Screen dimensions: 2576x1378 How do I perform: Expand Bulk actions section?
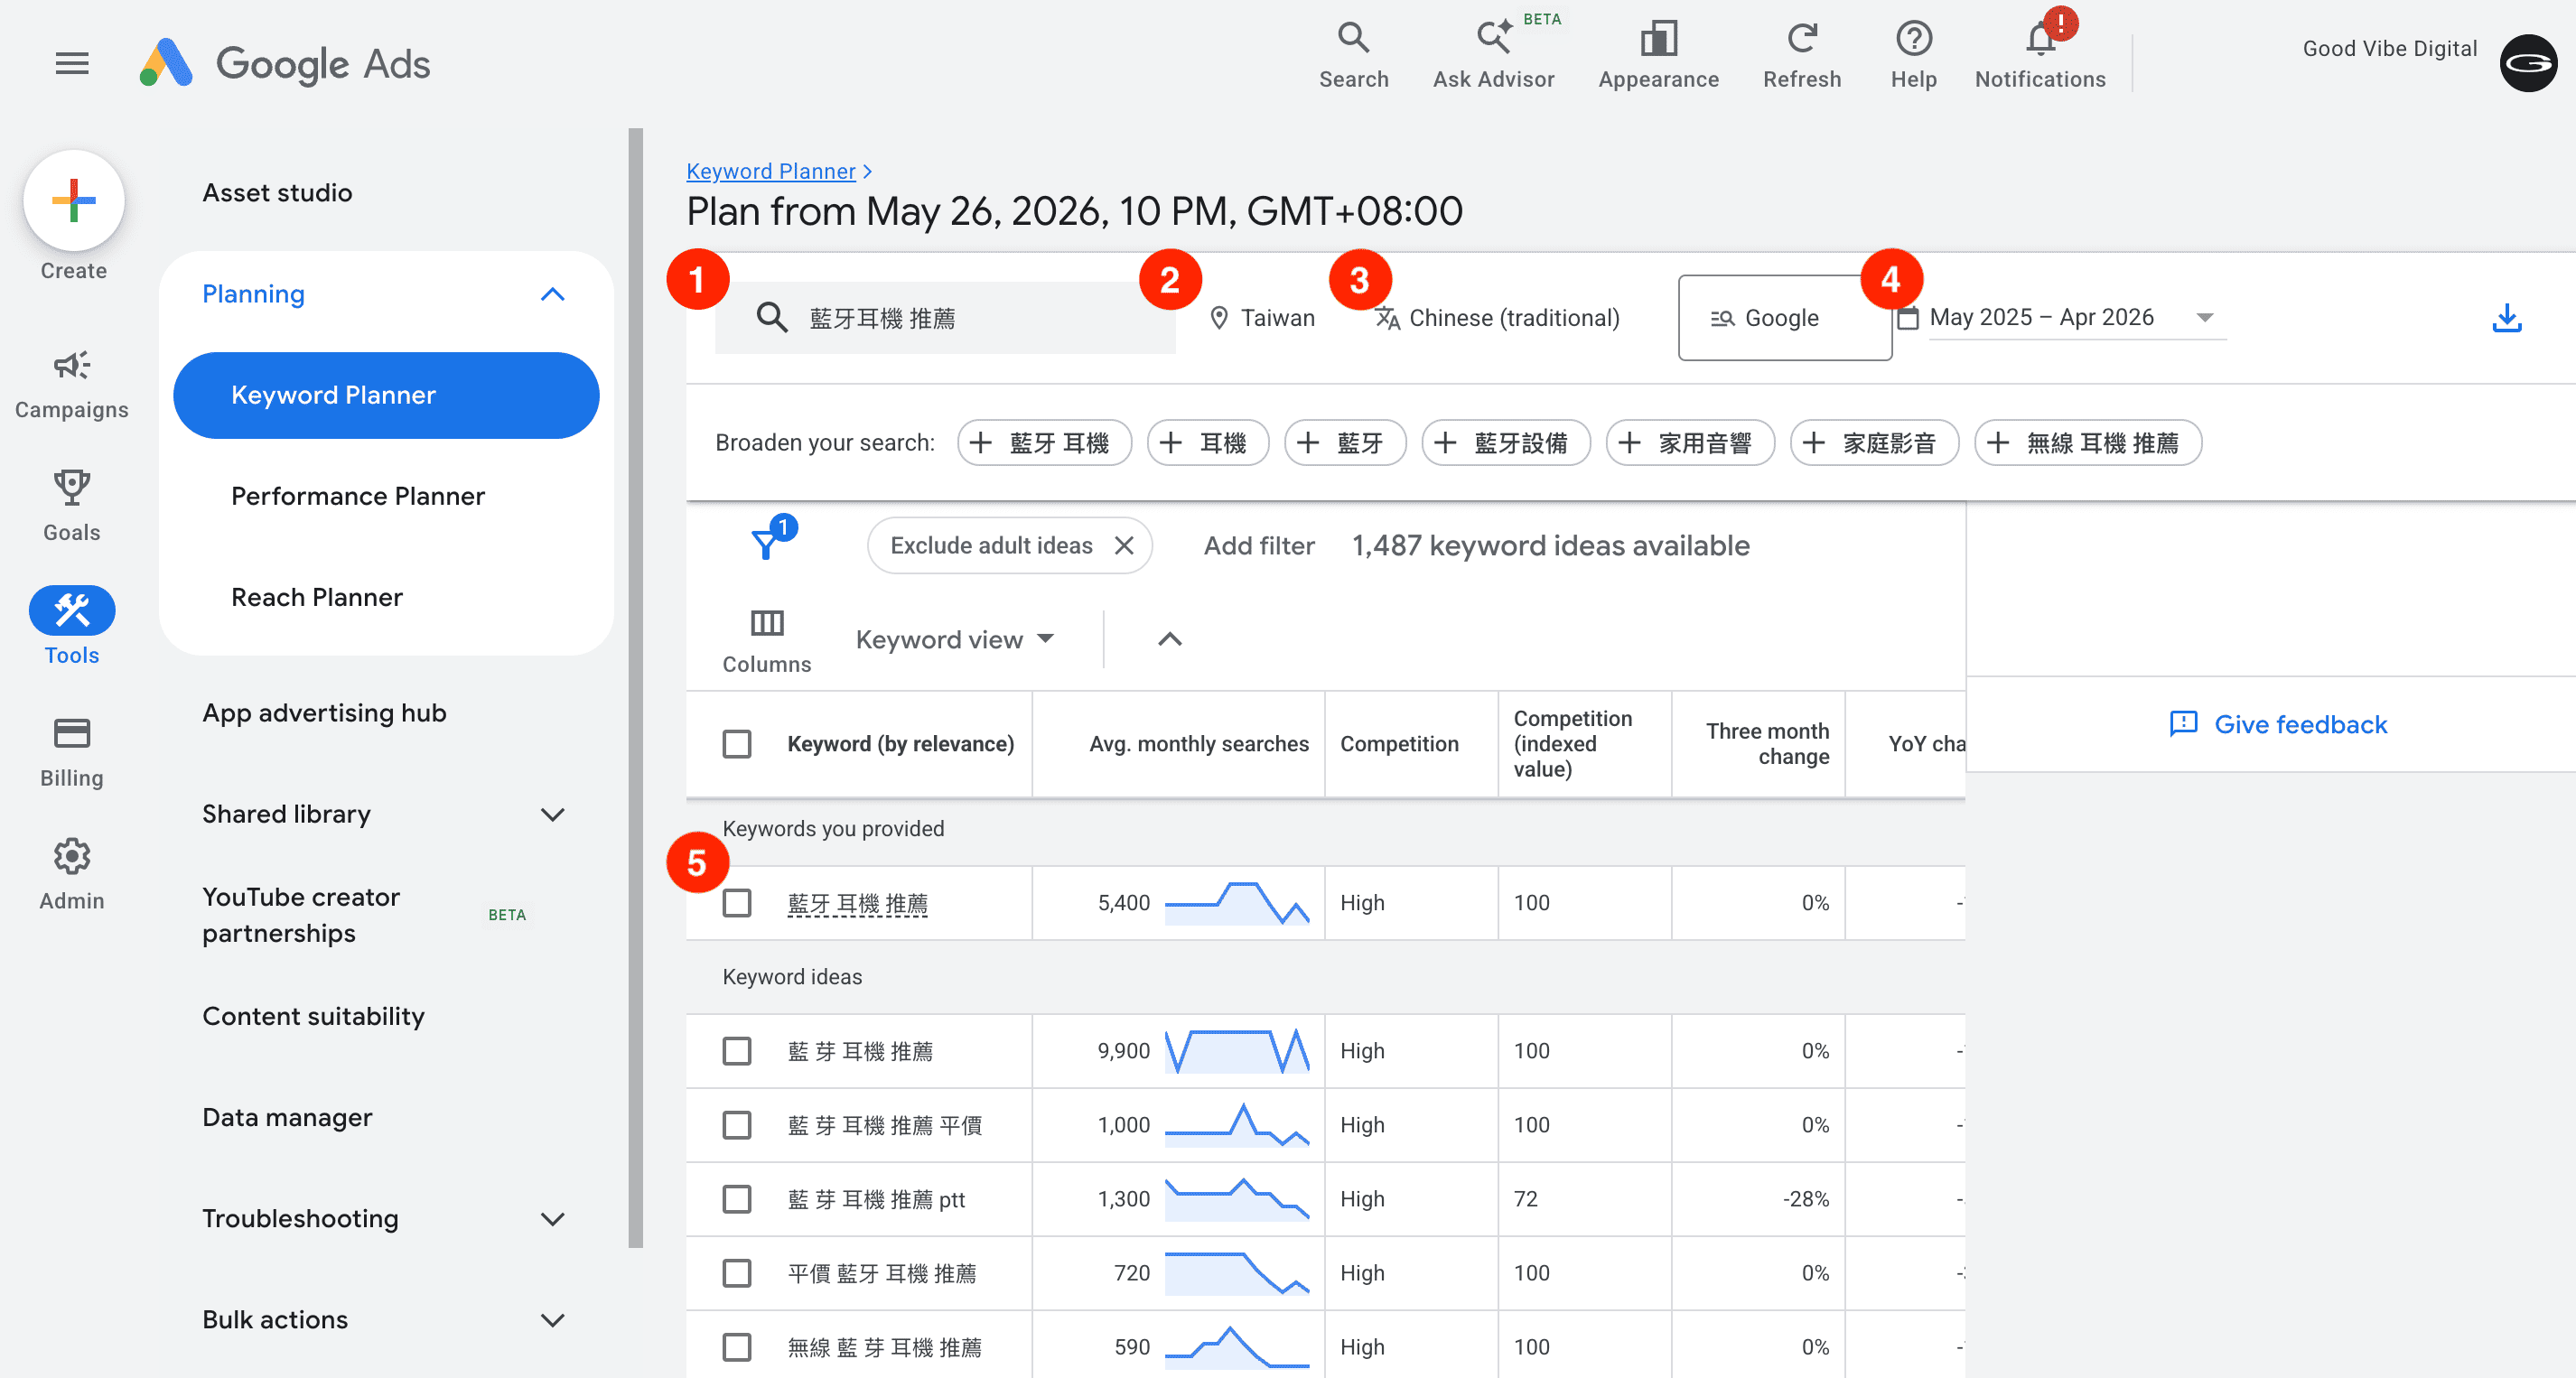[552, 1320]
